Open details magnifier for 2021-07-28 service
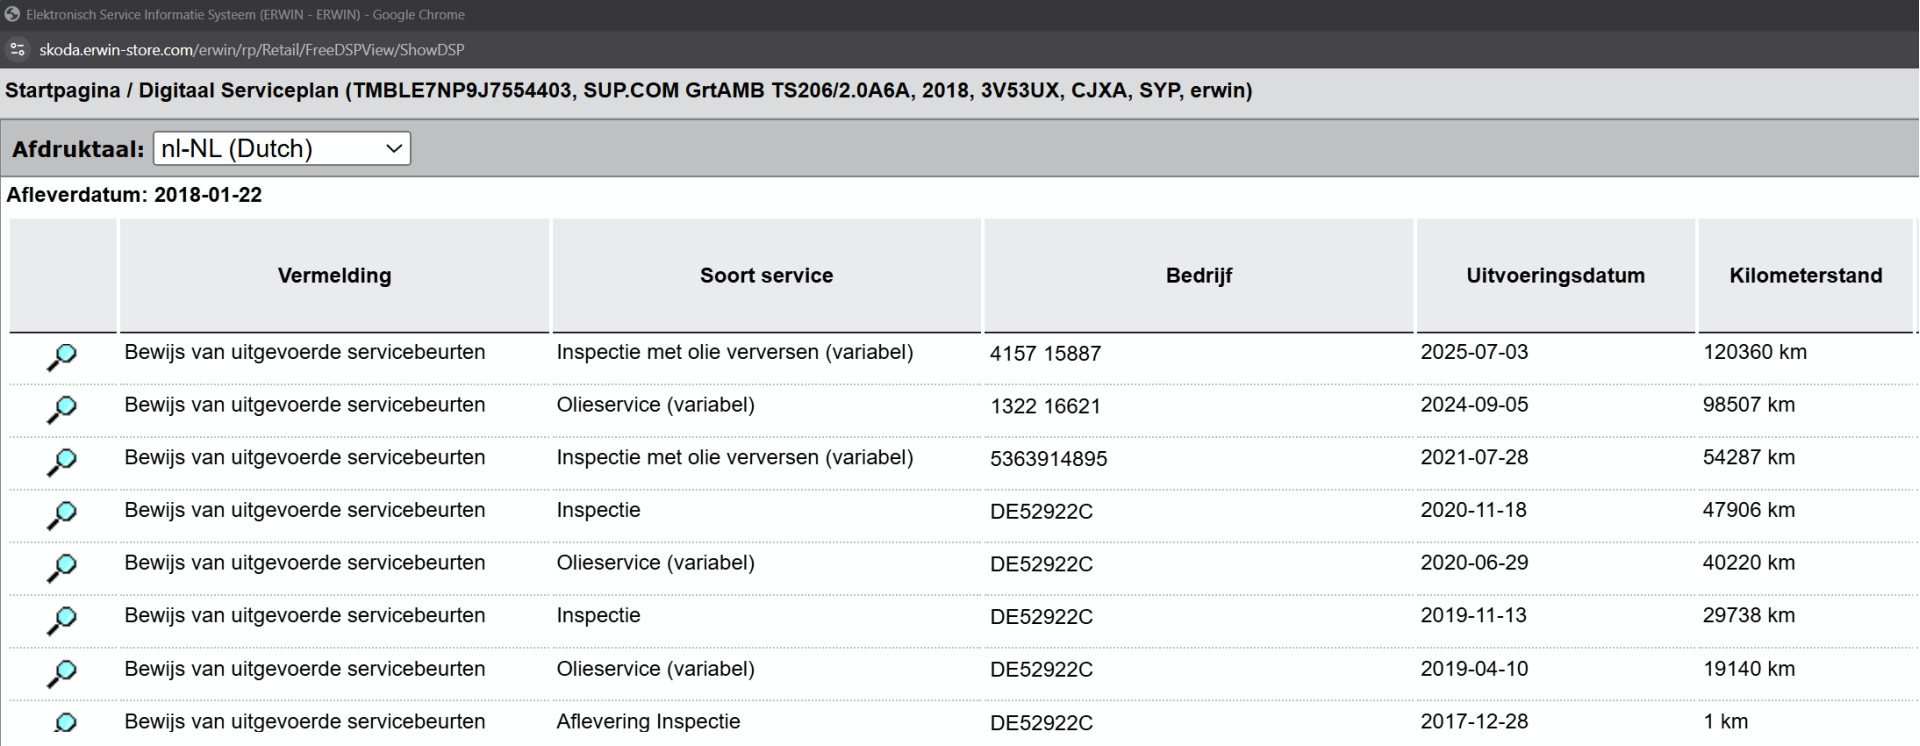 [62, 463]
